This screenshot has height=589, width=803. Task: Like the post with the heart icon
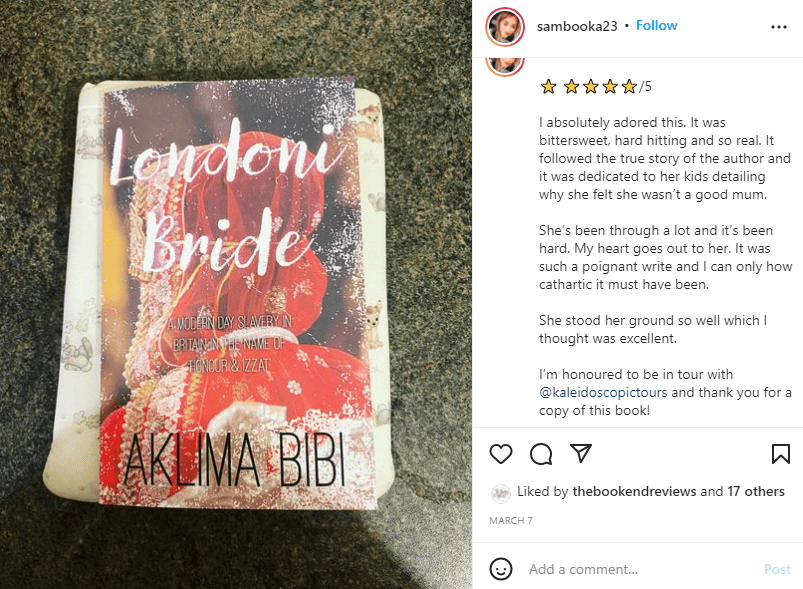pyautogui.click(x=500, y=454)
